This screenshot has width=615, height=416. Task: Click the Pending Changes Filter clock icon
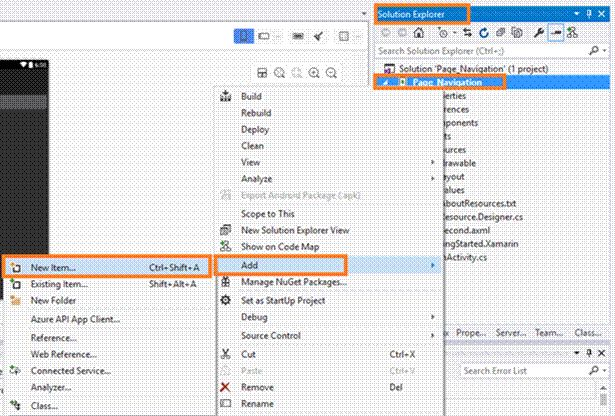click(443, 33)
